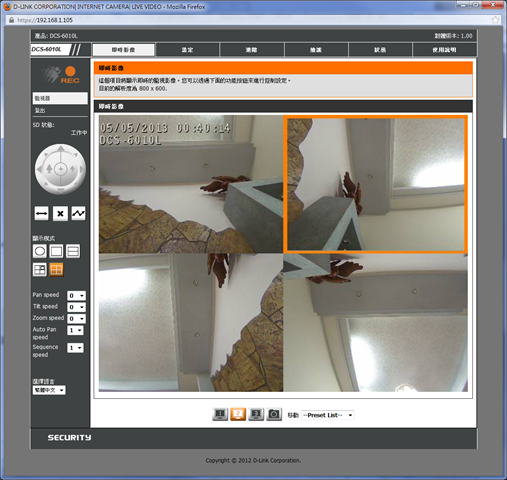Open the language selection dropdown
Screen dimensions: 507x480
pyautogui.click(x=49, y=390)
